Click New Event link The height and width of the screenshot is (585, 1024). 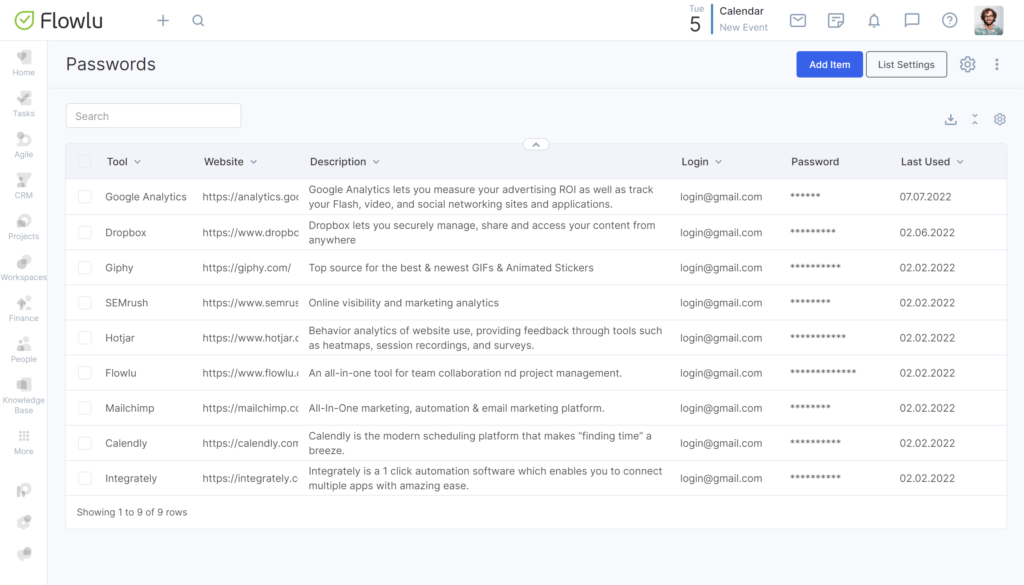pos(743,27)
